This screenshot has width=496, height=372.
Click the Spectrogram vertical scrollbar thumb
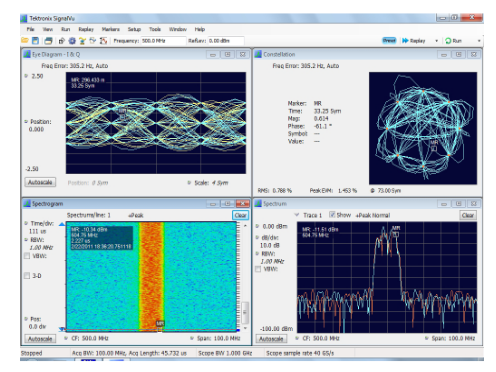tap(245, 312)
